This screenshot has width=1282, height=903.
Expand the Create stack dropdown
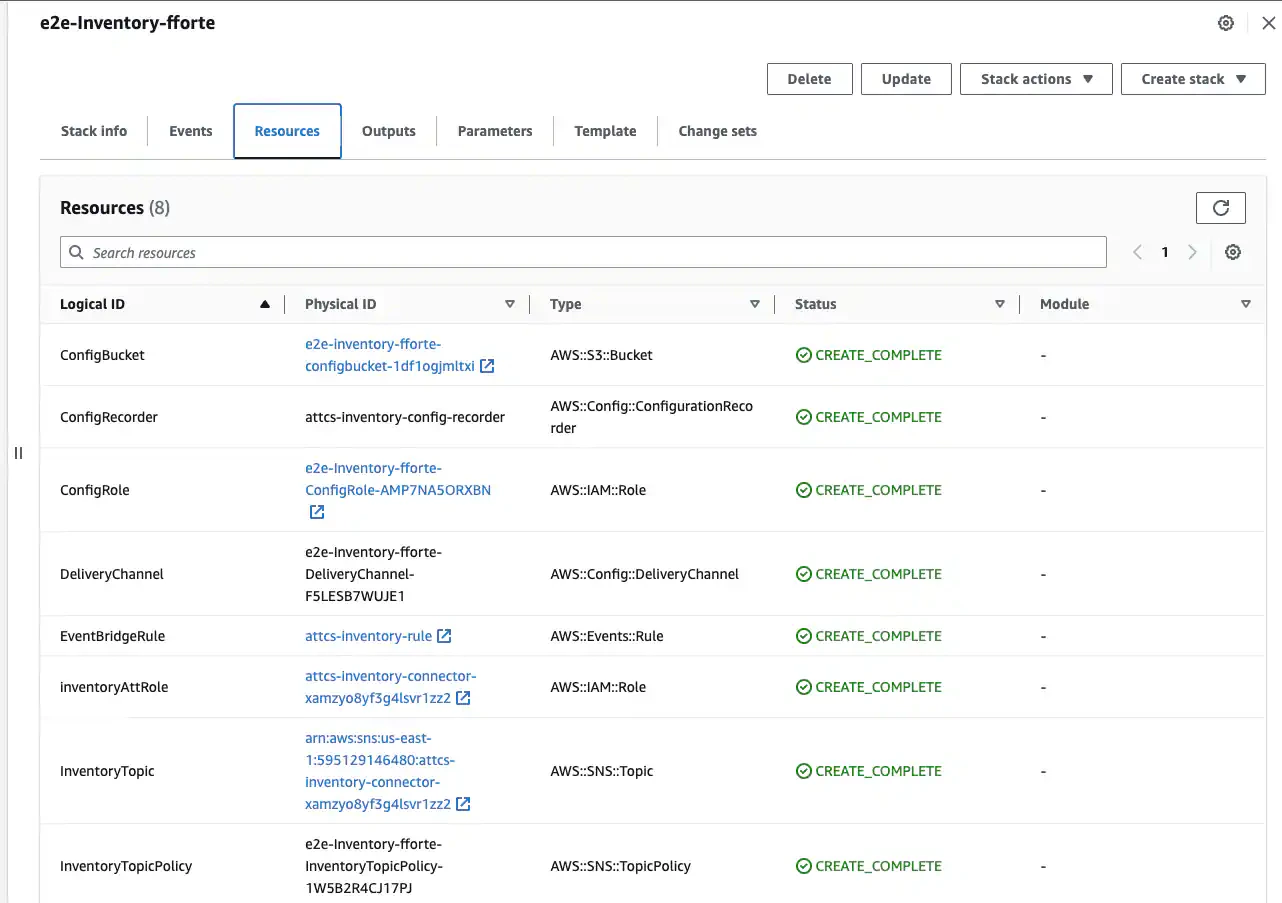[1193, 79]
